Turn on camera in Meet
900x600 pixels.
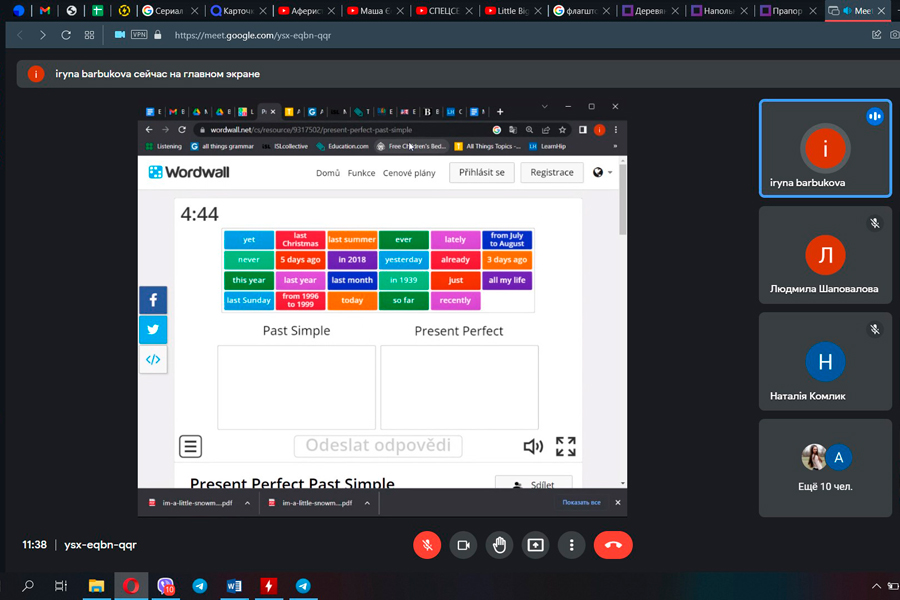click(463, 545)
